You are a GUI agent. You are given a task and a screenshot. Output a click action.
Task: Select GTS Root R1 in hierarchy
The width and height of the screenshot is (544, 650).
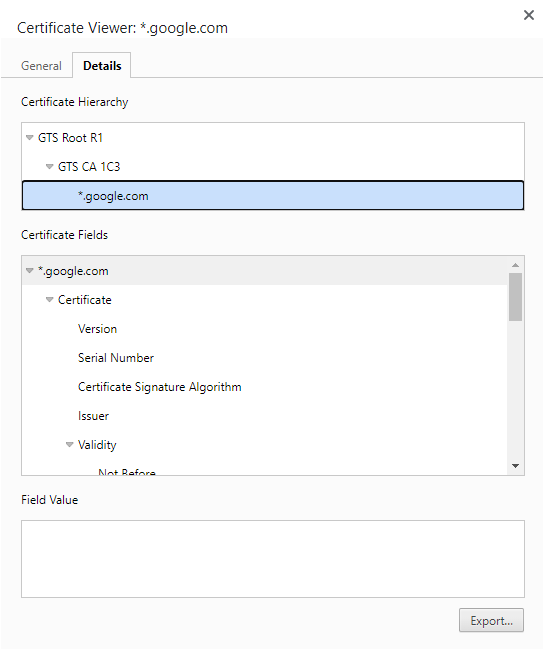273,138
